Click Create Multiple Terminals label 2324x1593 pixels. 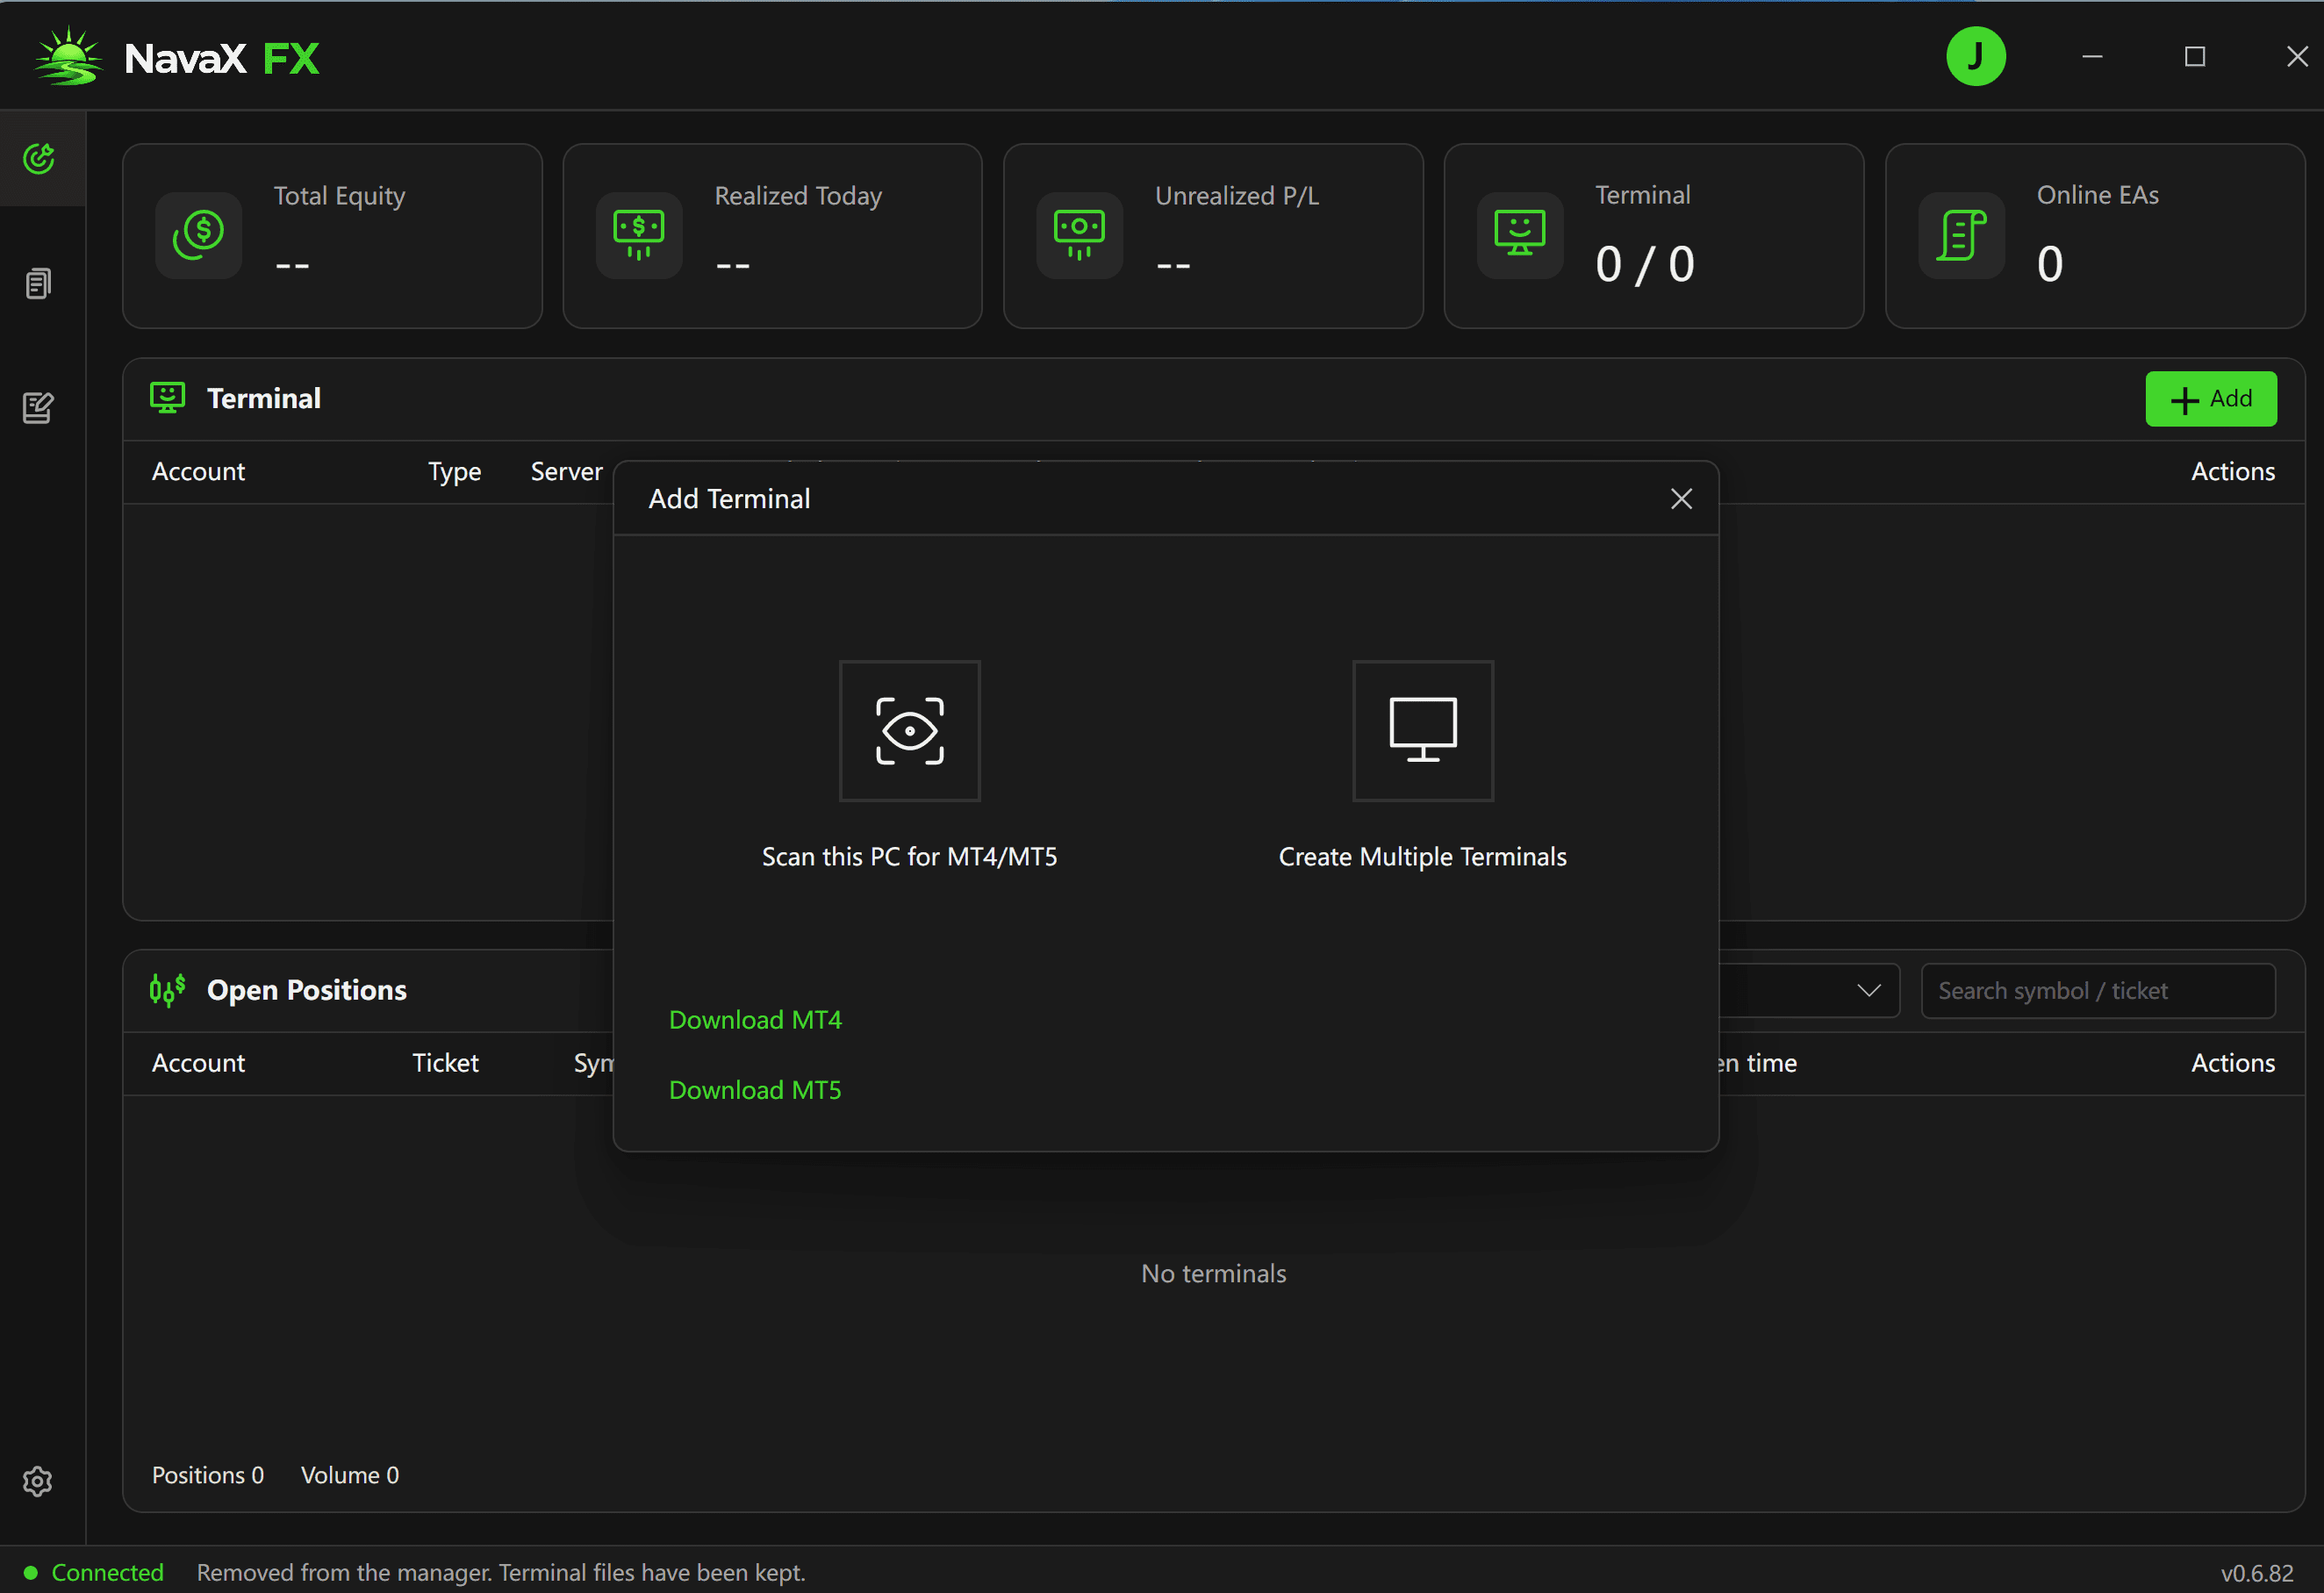coord(1423,857)
